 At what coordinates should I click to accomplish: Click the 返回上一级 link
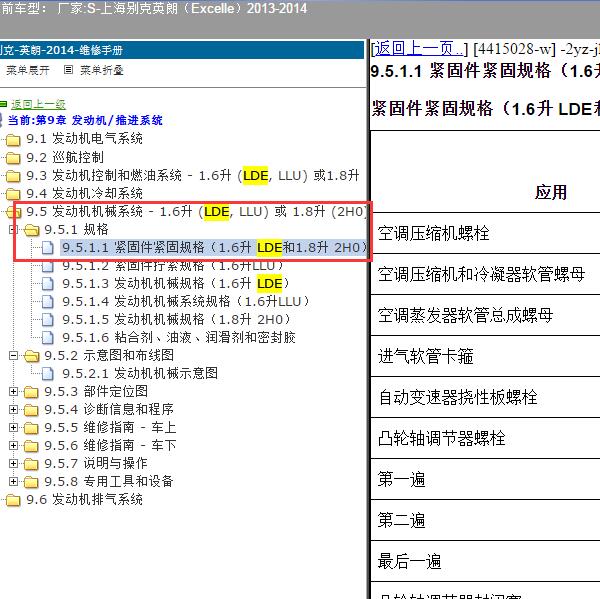tap(38, 104)
